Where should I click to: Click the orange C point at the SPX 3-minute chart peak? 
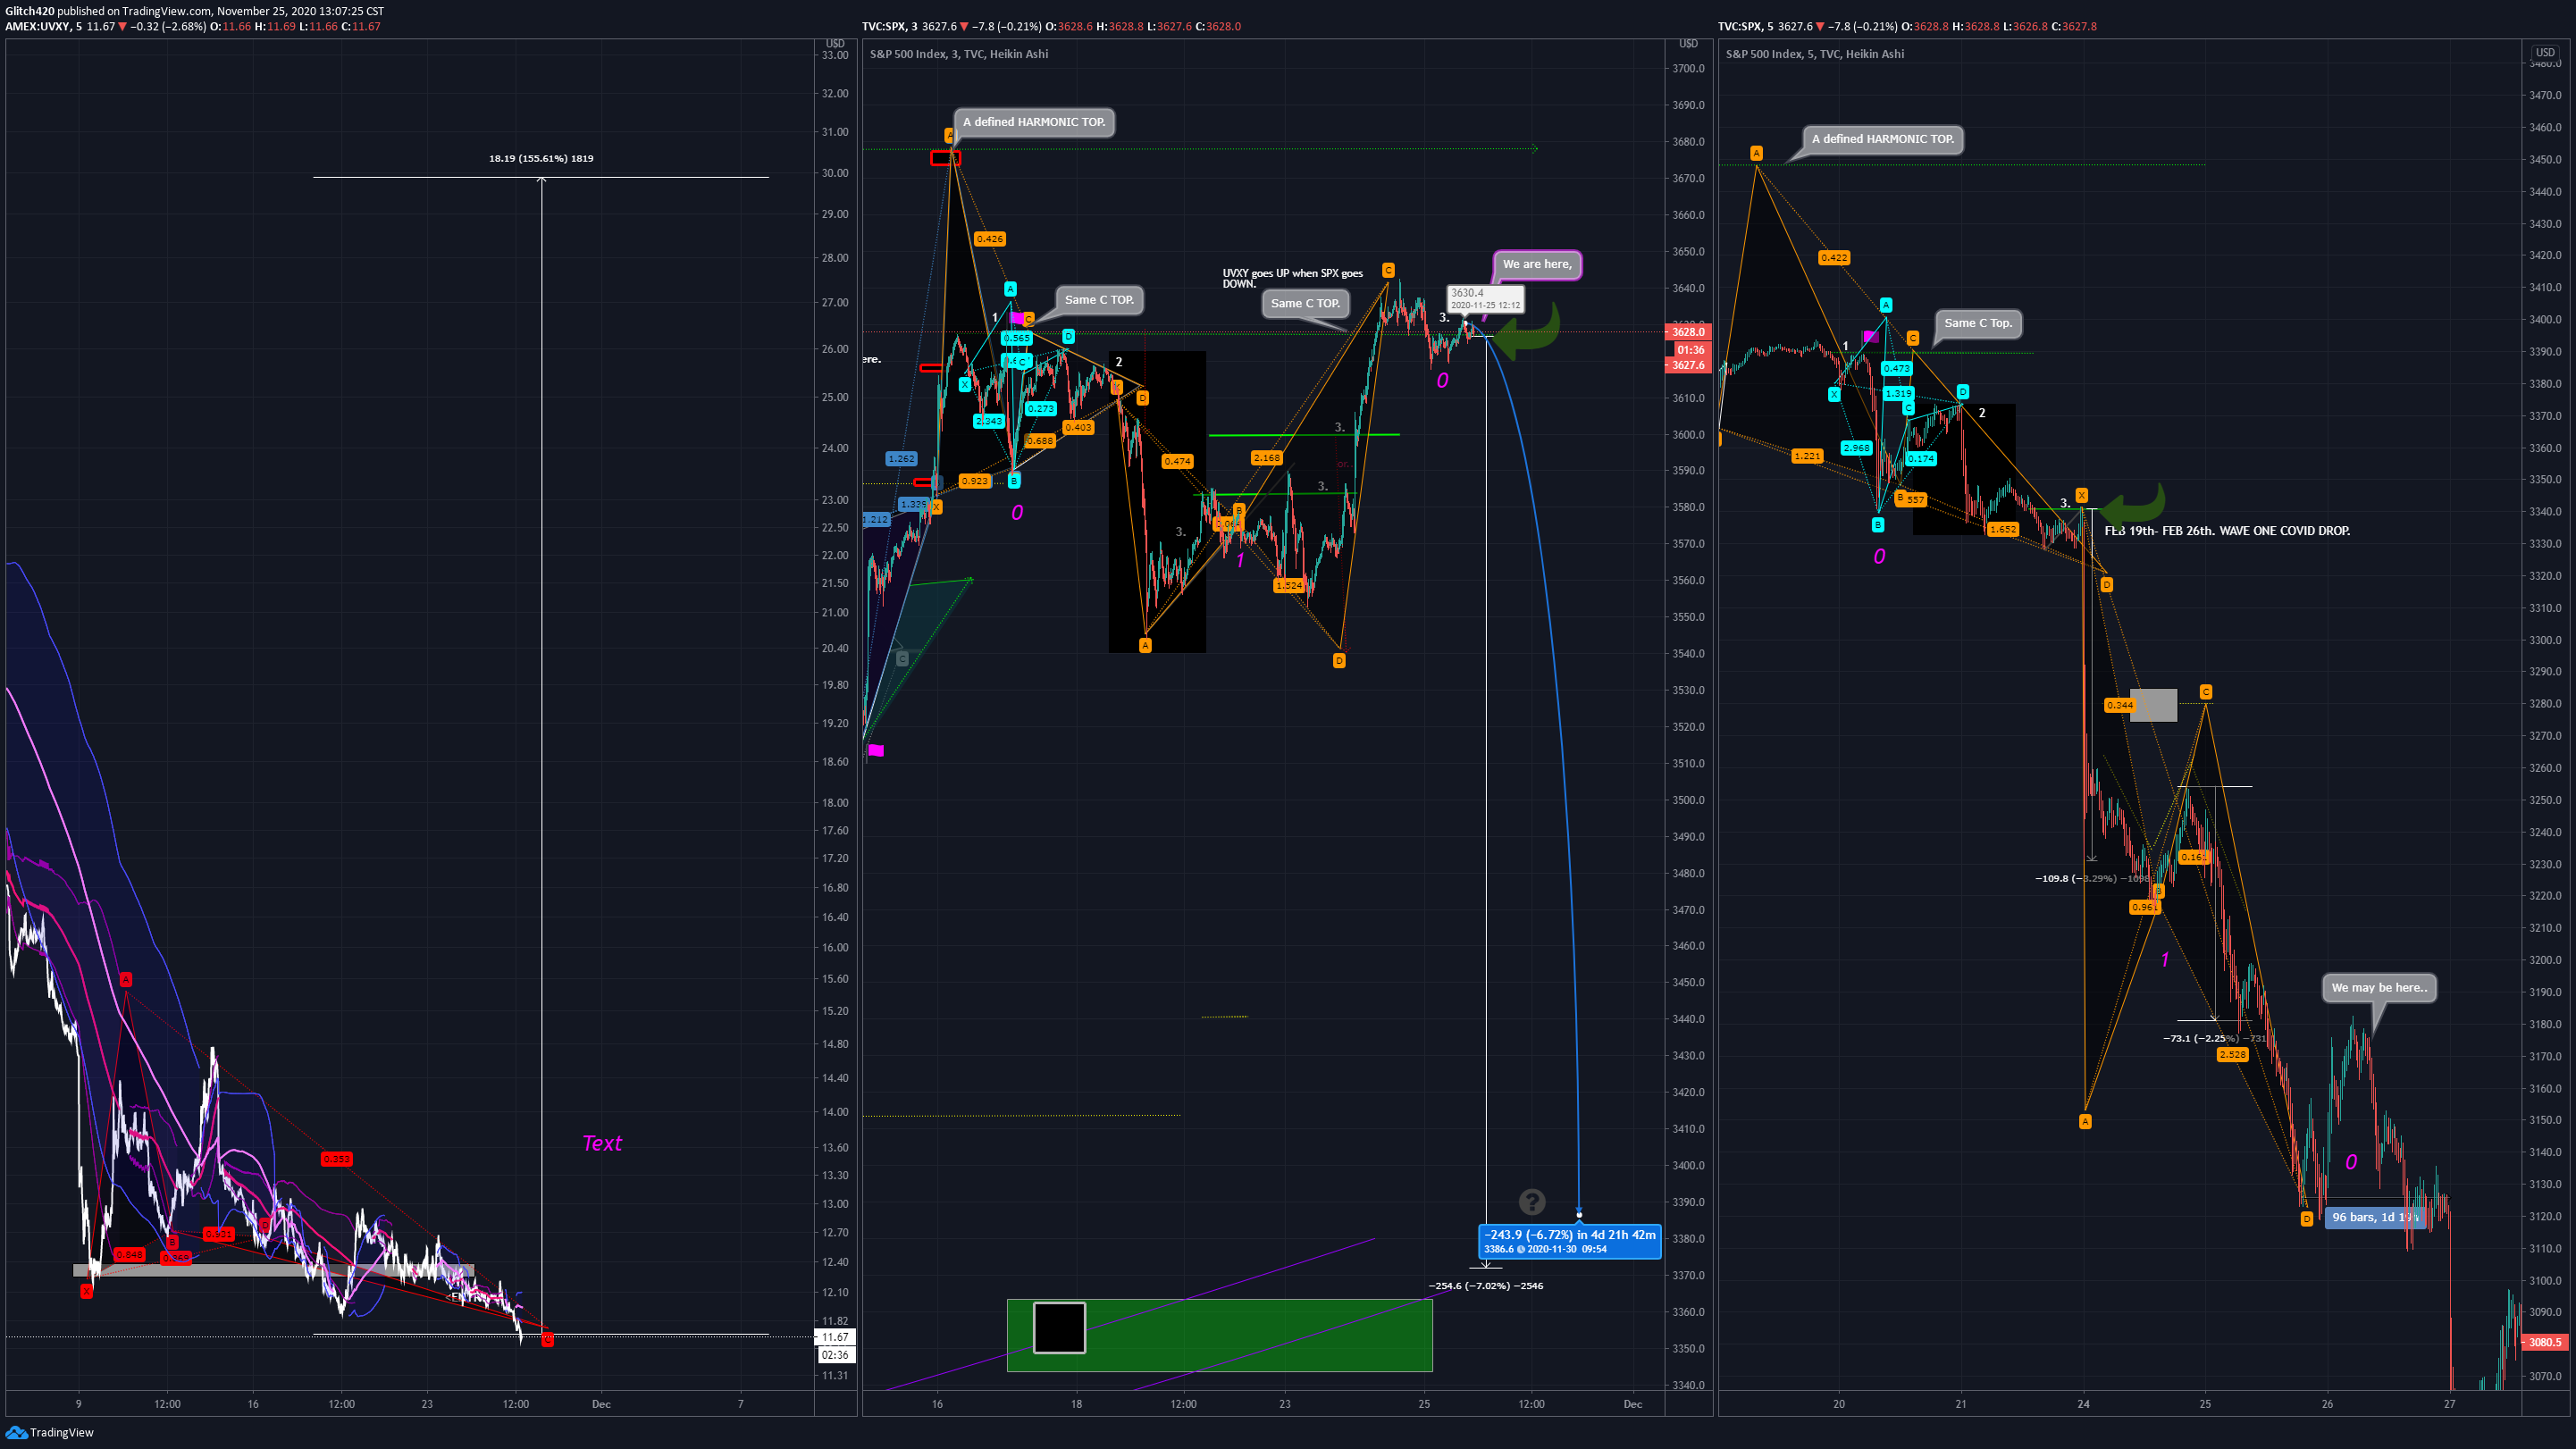(1388, 270)
